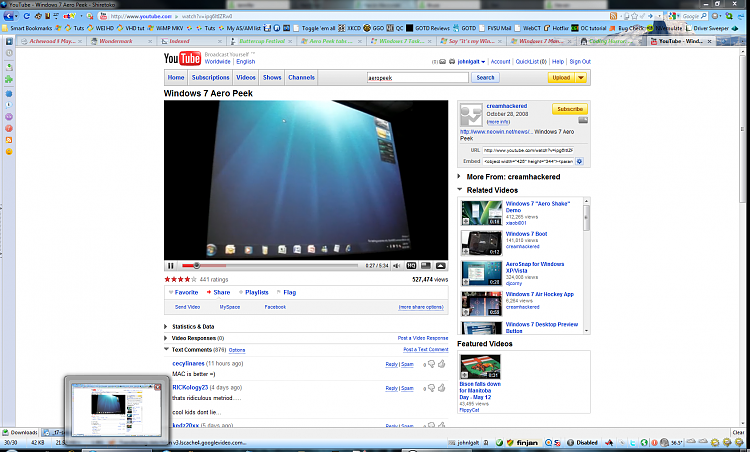Post a Text Comment link
This screenshot has width=750, height=452.
426,350
